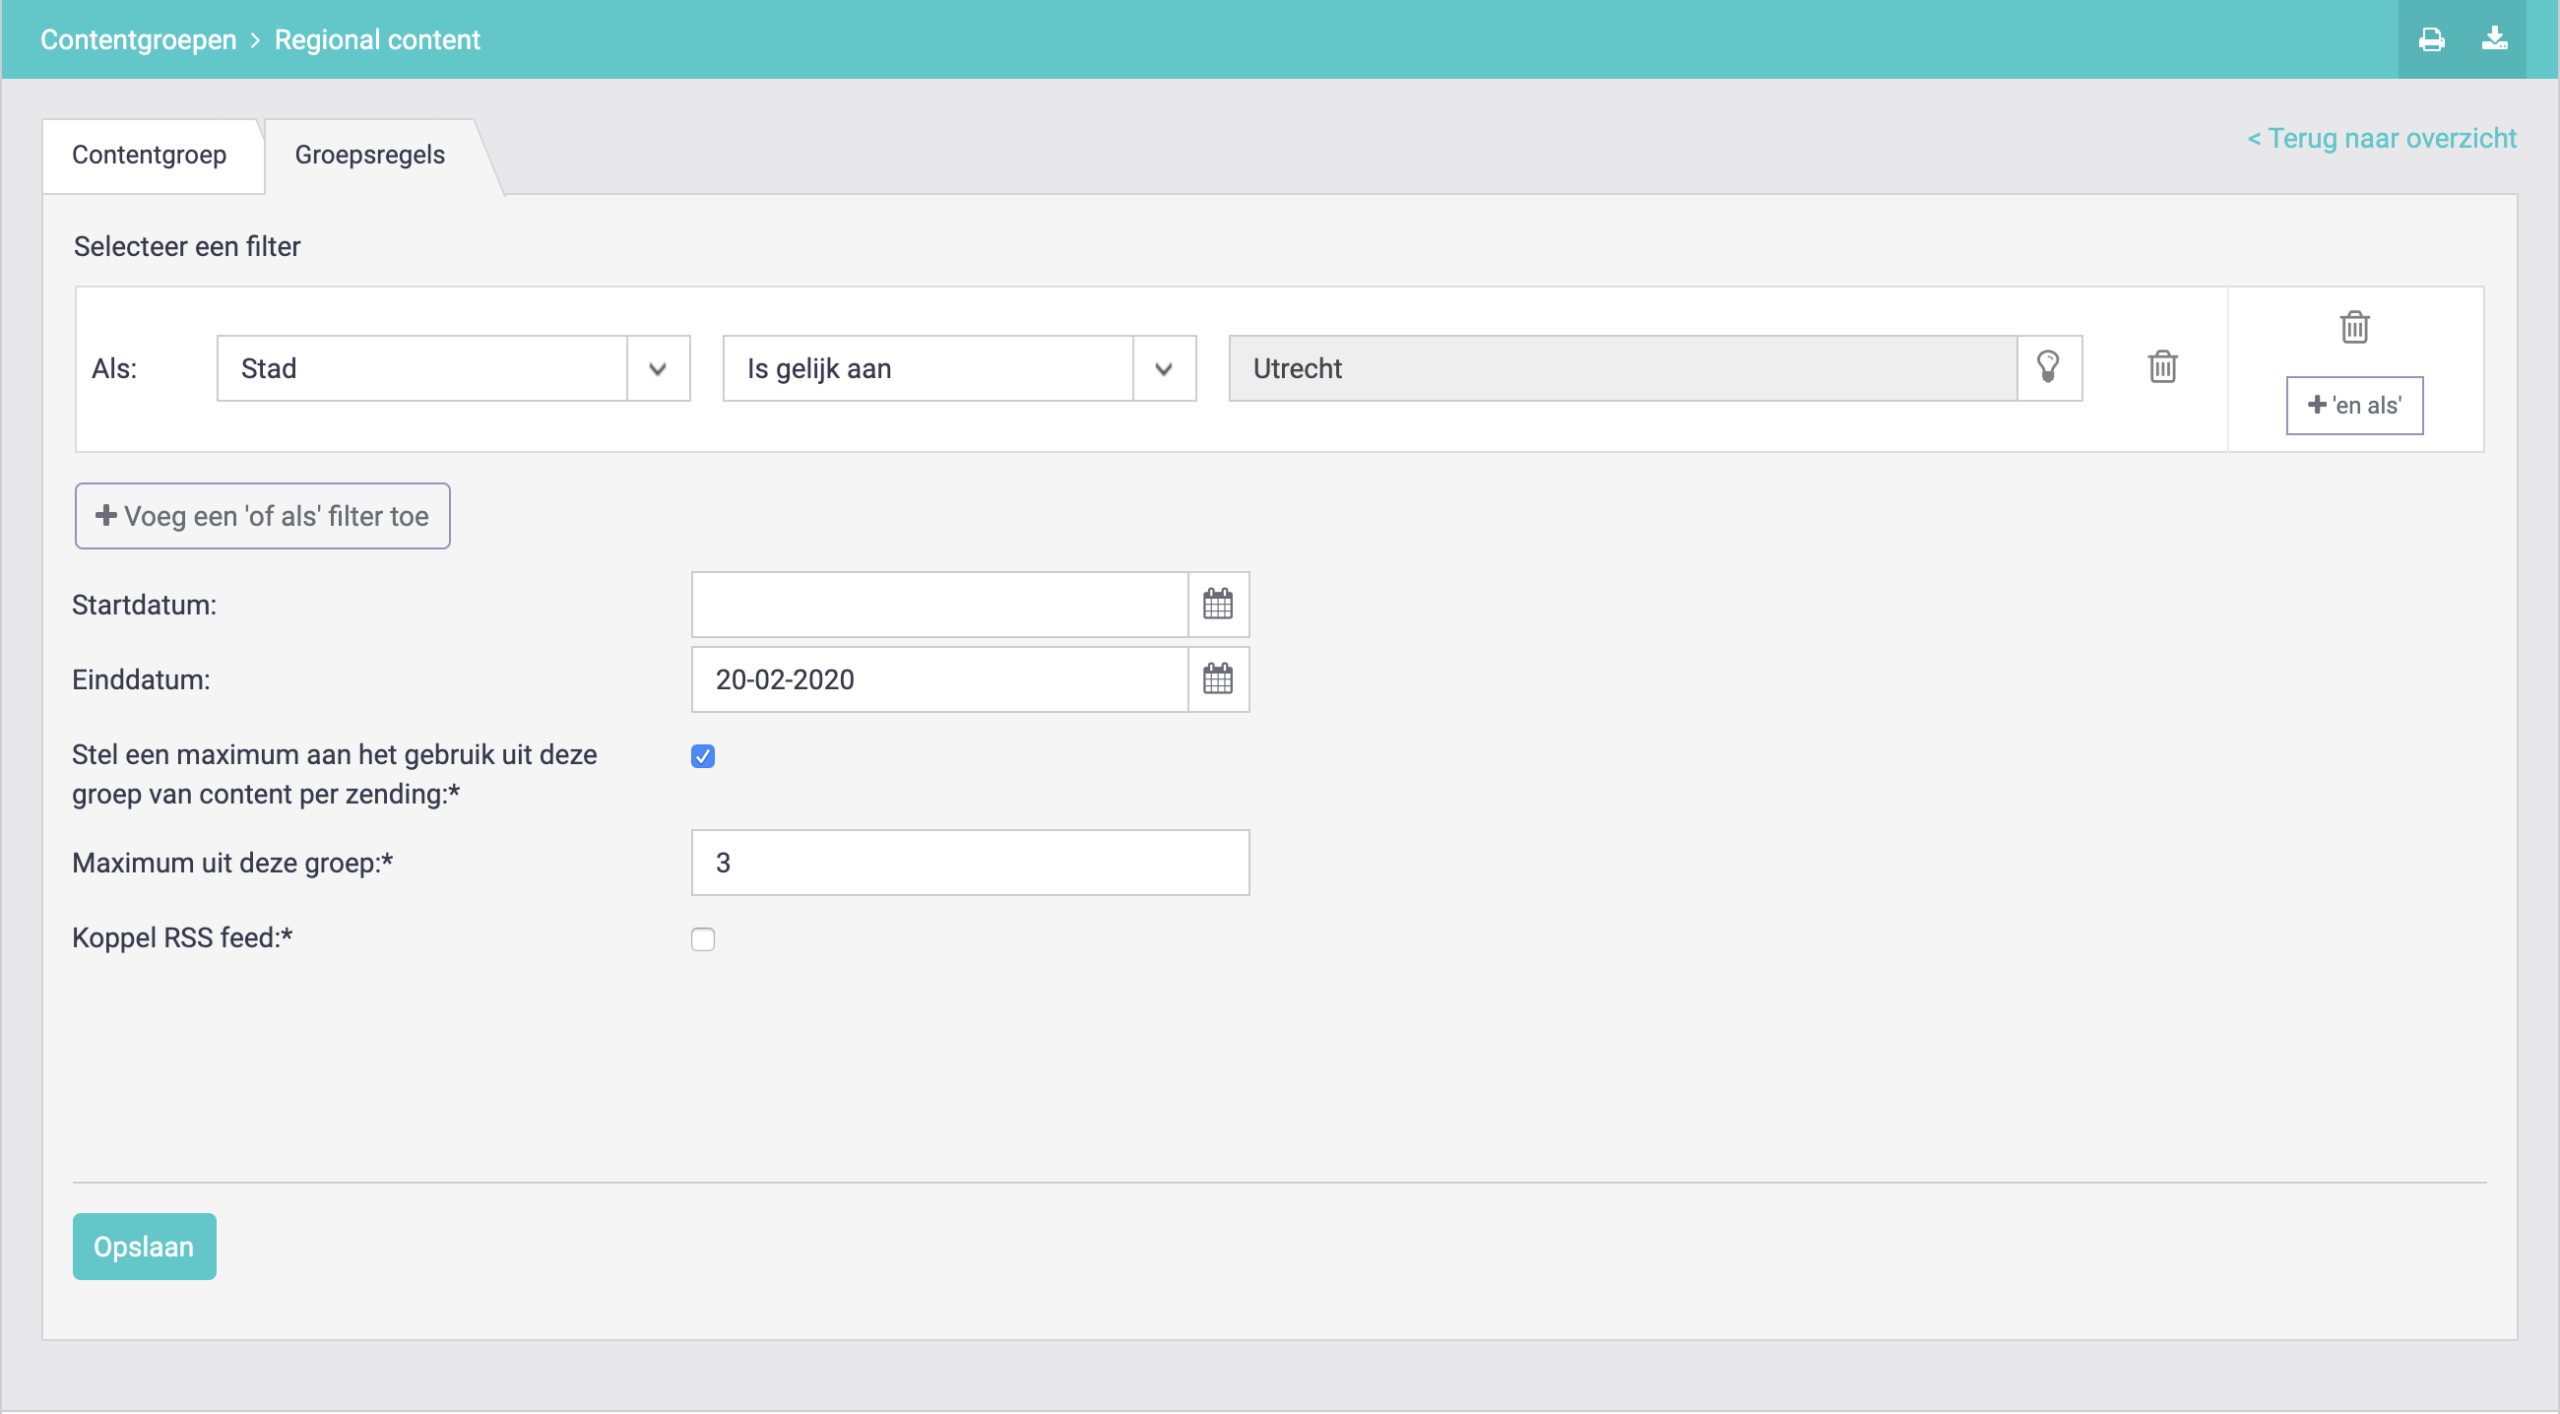Click 'Voeg een of als filter toe'
Image resolution: width=2560 pixels, height=1414 pixels.
tap(262, 516)
